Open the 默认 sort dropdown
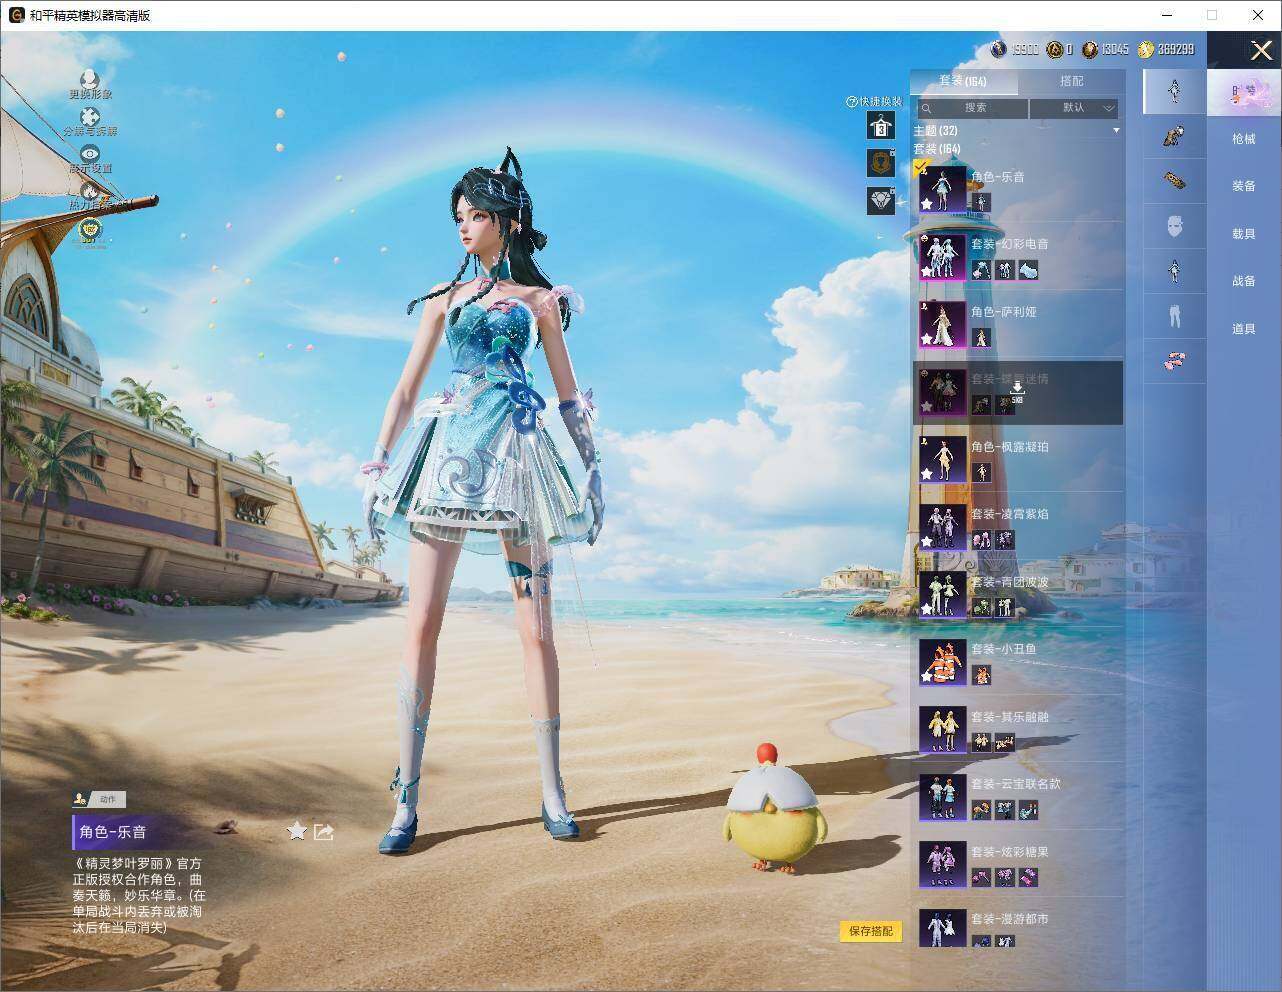Viewport: 1282px width, 992px height. pos(1073,108)
